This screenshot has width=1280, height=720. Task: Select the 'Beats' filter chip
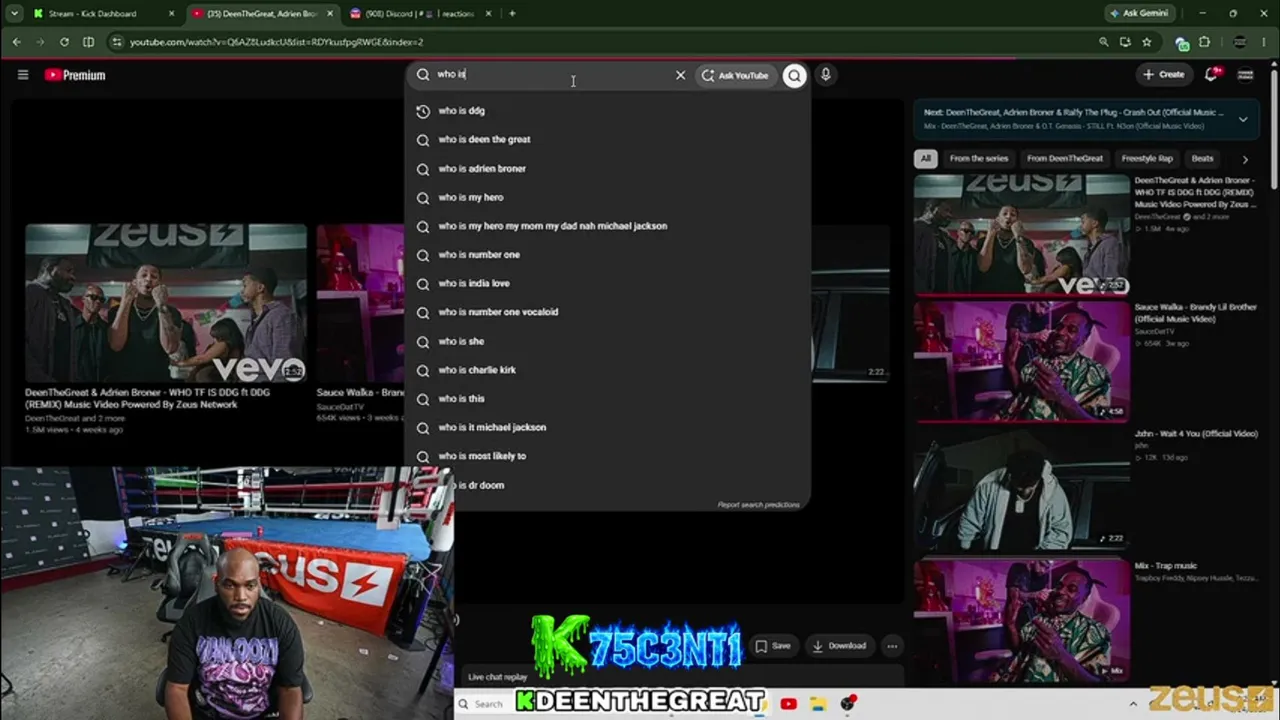(1202, 158)
